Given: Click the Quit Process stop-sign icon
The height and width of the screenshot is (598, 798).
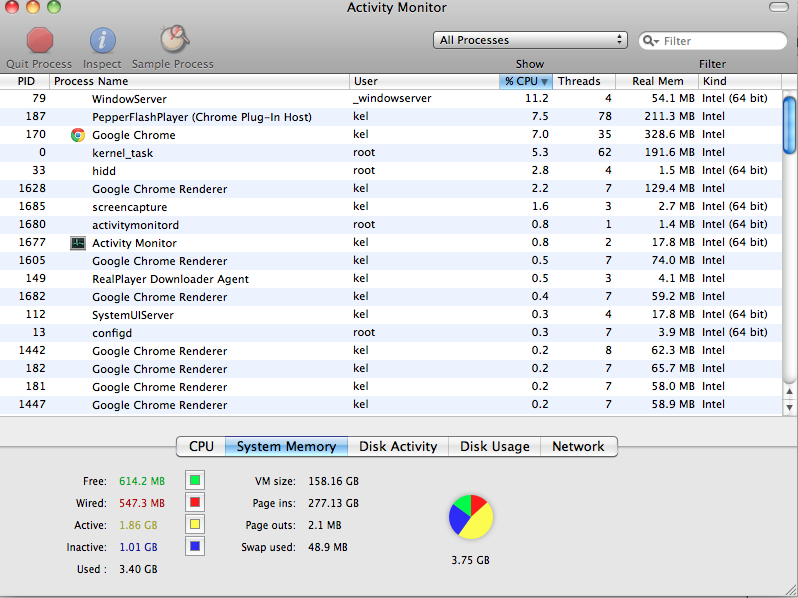Looking at the screenshot, I should tap(40, 40).
